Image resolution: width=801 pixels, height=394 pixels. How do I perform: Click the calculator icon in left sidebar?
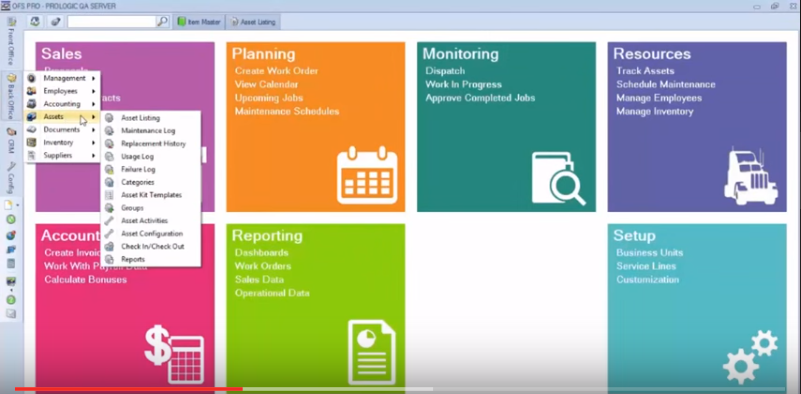coord(11,264)
